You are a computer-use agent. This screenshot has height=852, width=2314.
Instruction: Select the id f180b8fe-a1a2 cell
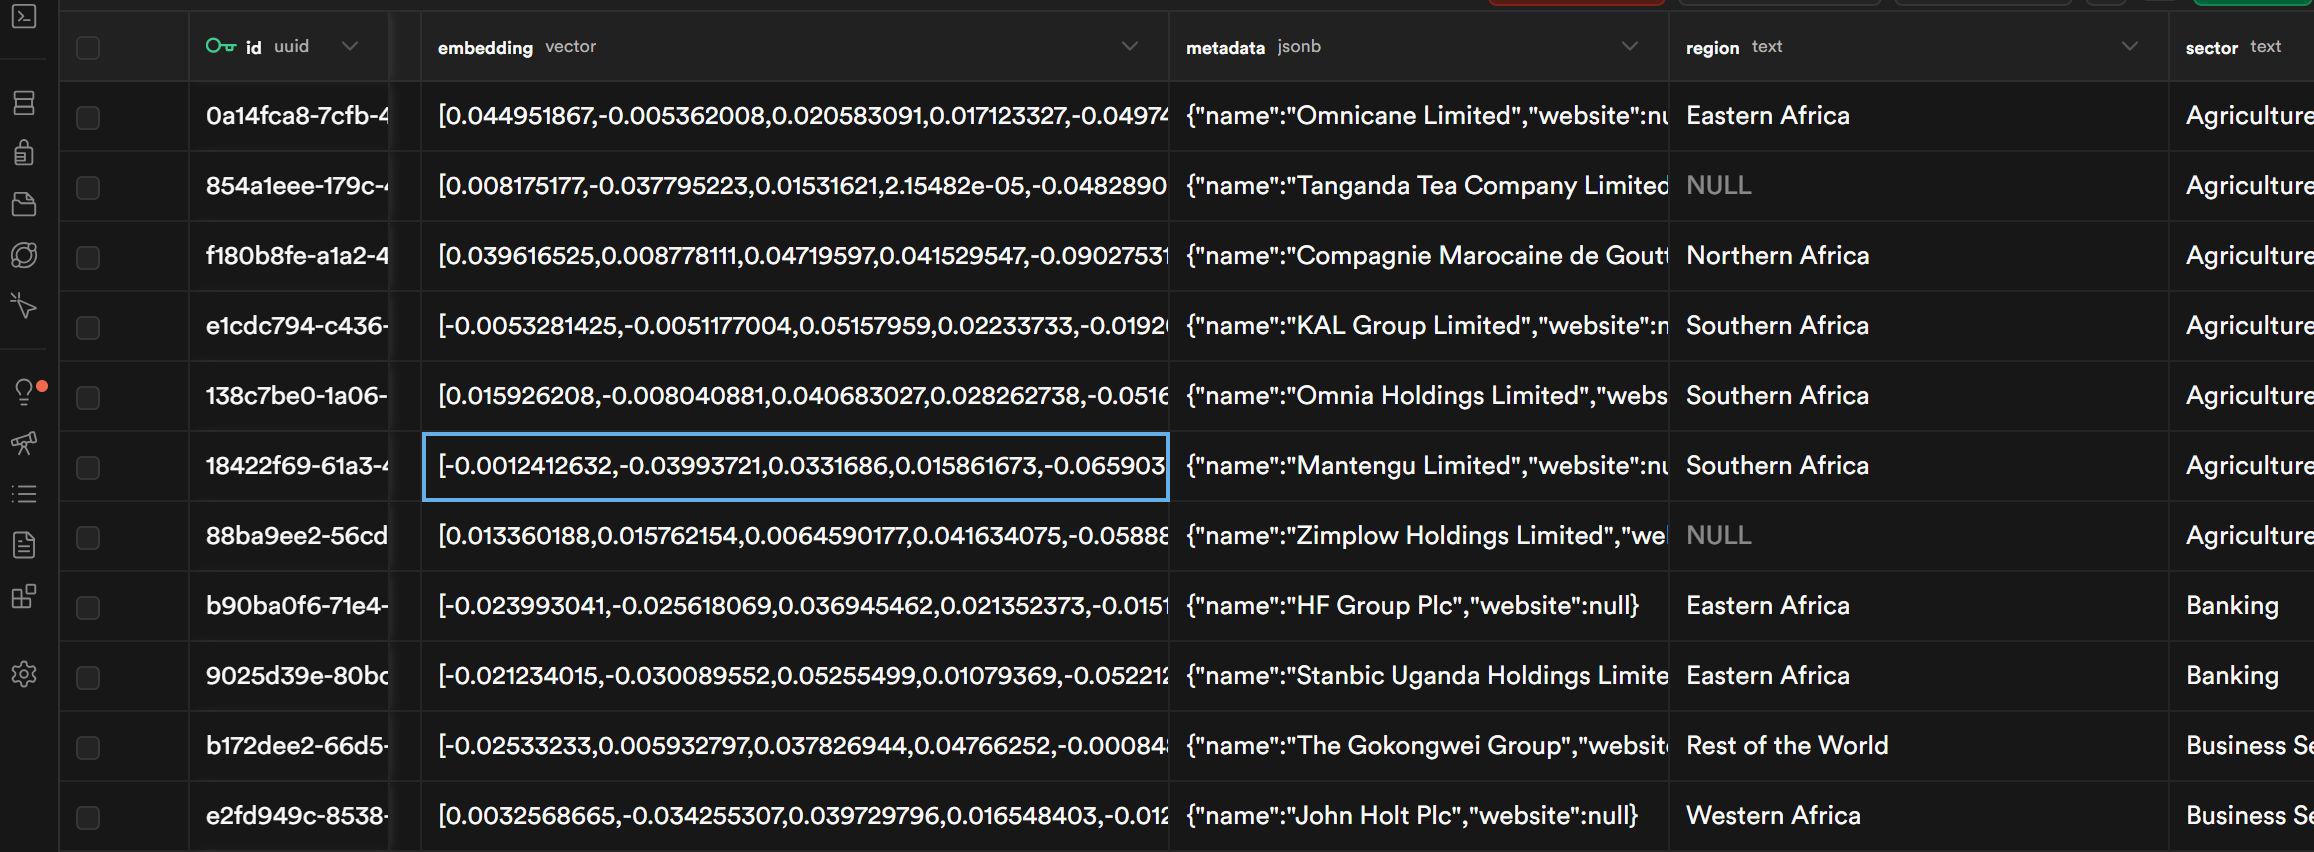(289, 256)
